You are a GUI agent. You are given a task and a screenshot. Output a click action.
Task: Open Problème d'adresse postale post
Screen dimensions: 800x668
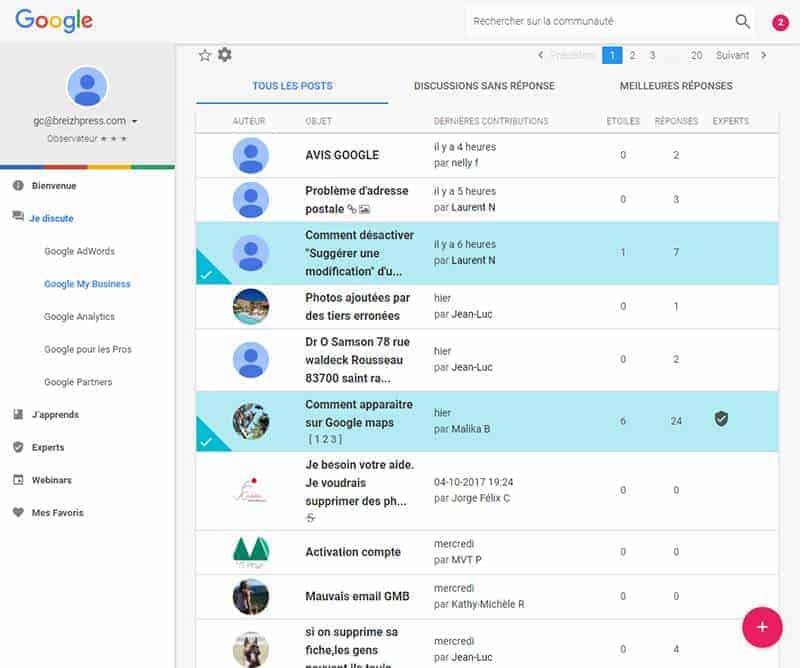[x=357, y=200]
